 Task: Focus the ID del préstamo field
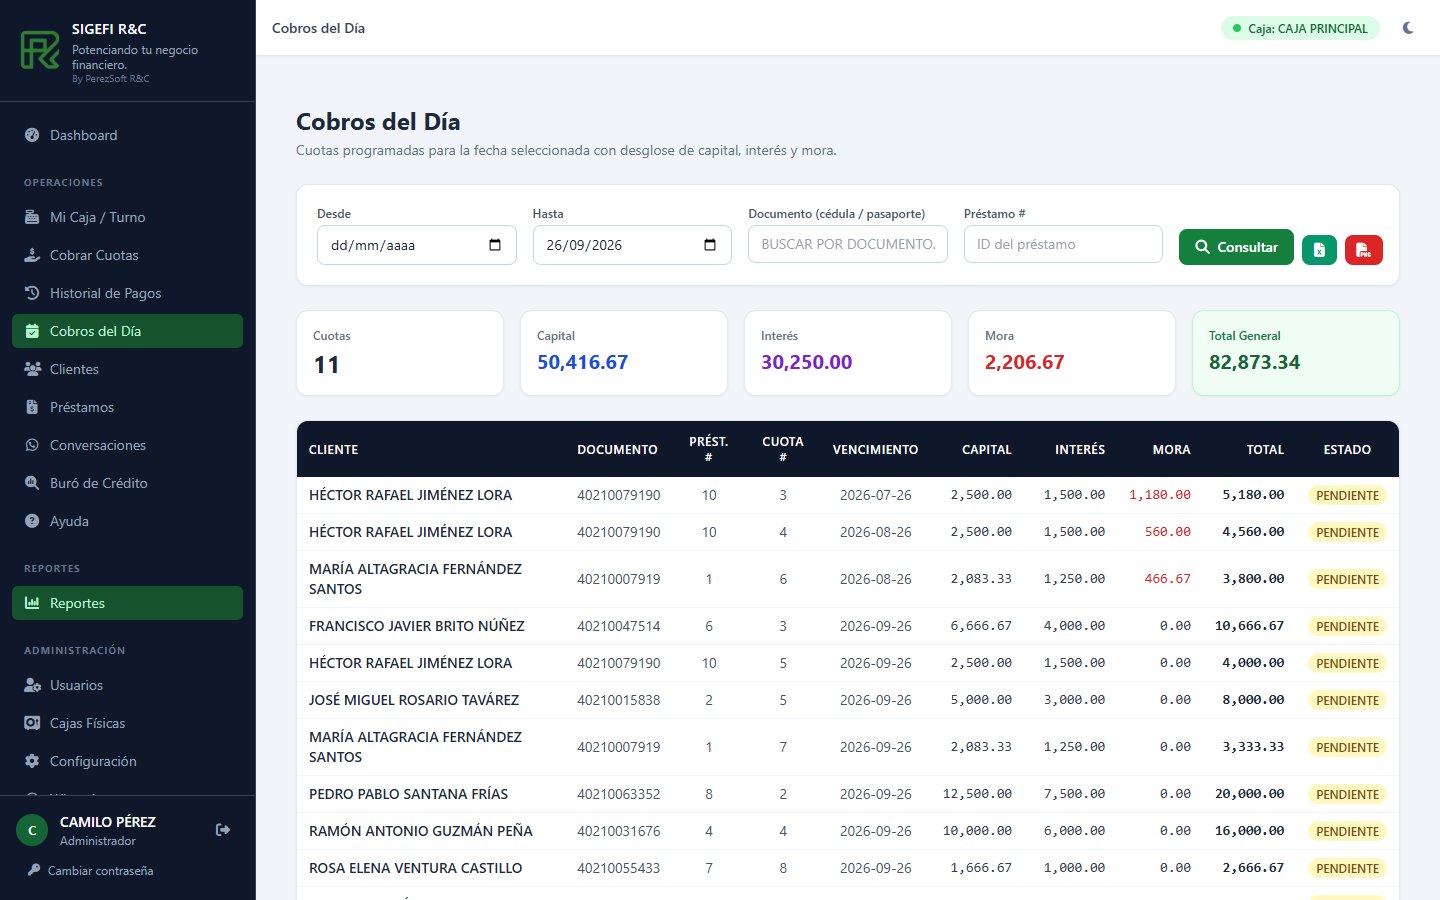point(1063,244)
